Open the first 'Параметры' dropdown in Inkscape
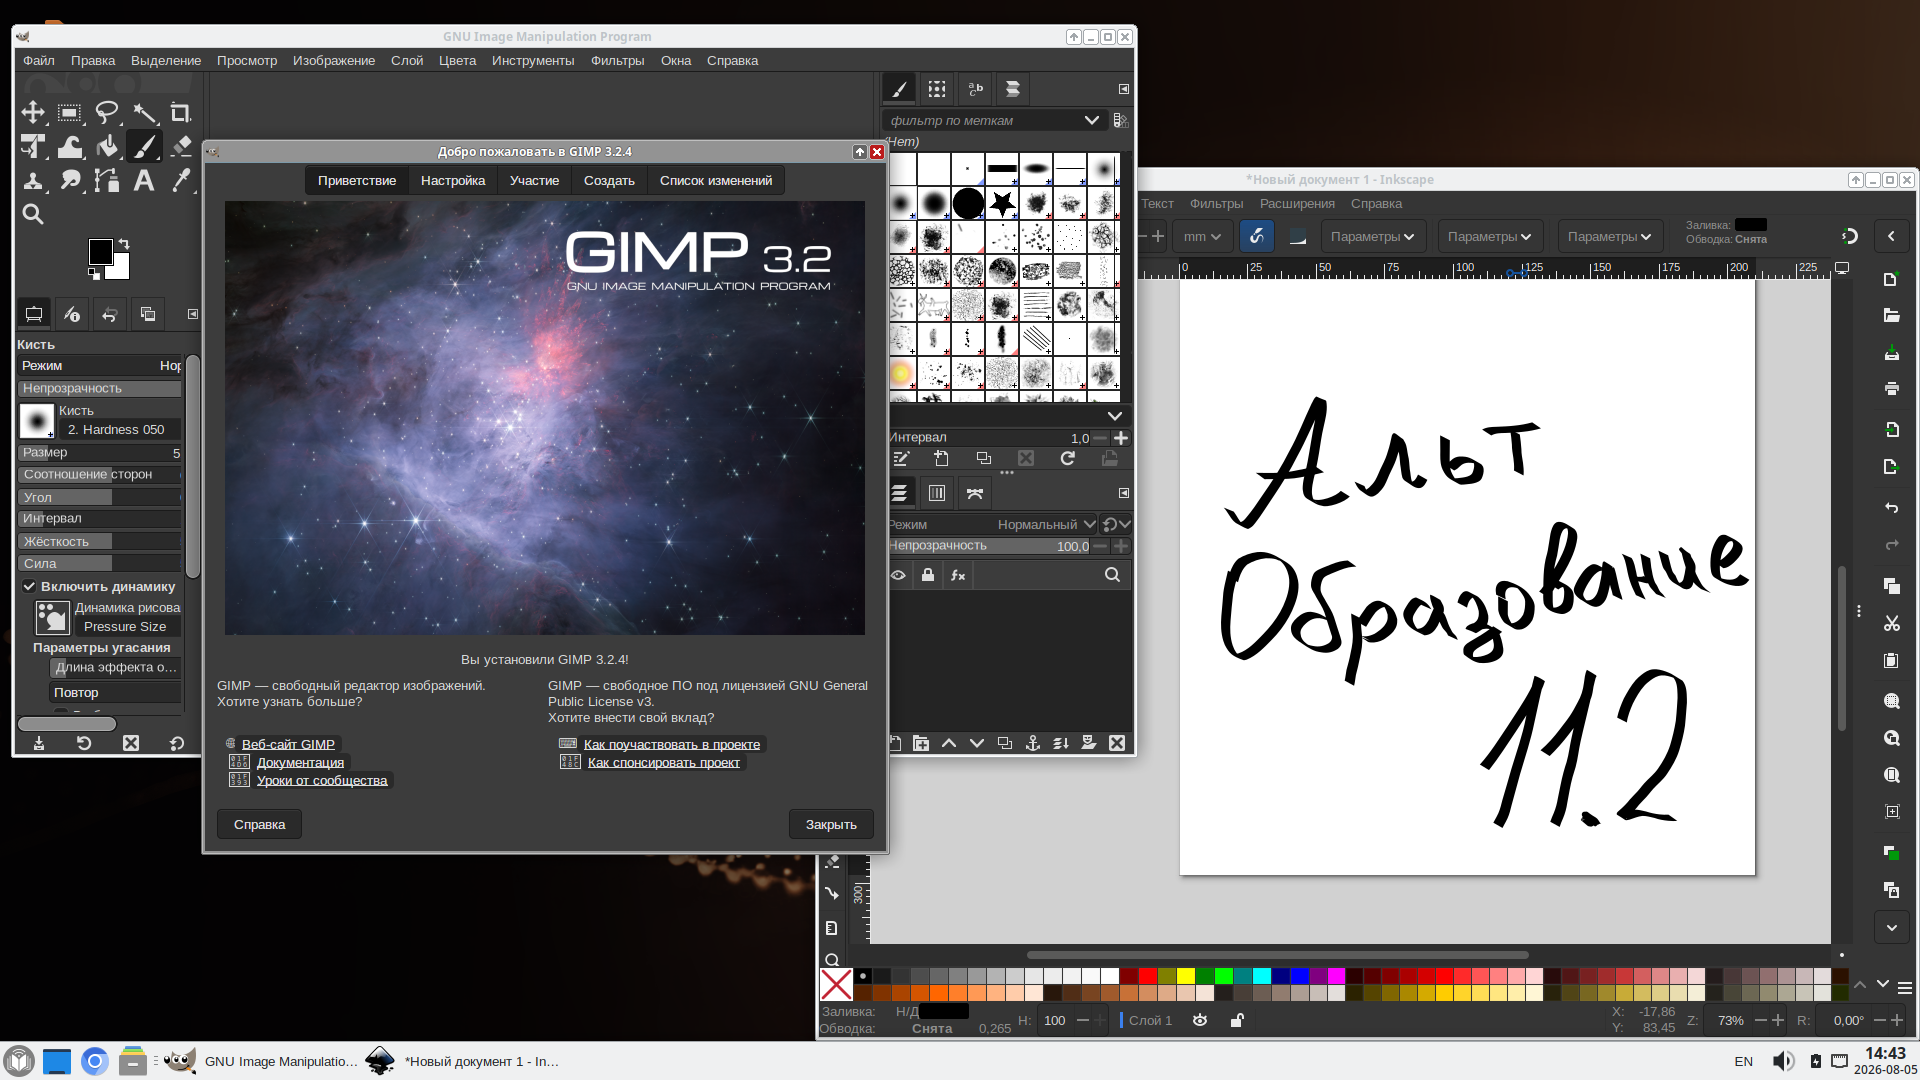 pos(1372,237)
